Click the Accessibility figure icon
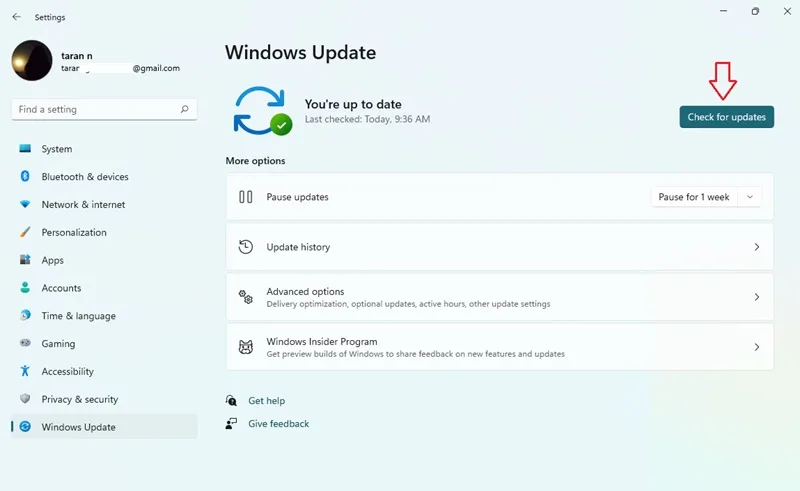The width and height of the screenshot is (800, 491). click(24, 371)
